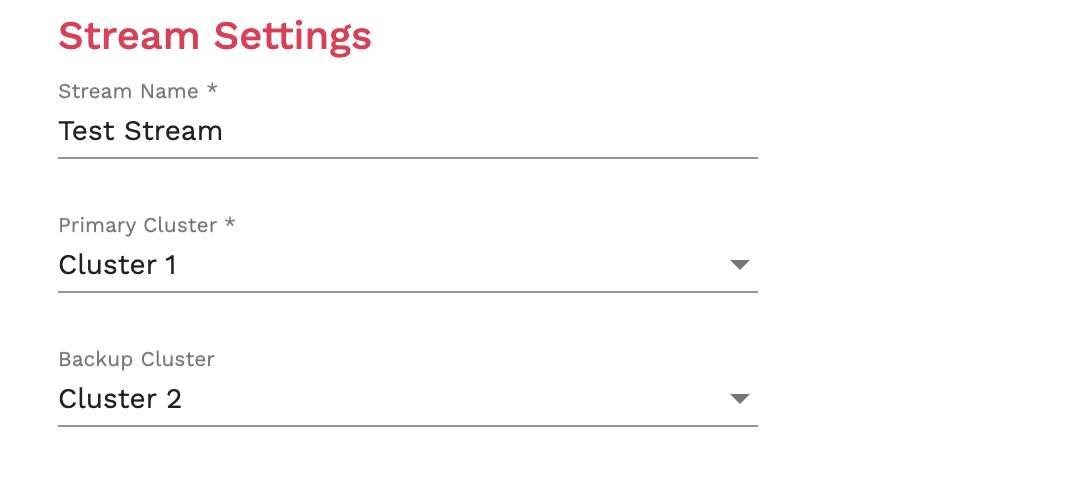1067x484 pixels.
Task: Click the Stream Name input field
Action: click(x=407, y=131)
